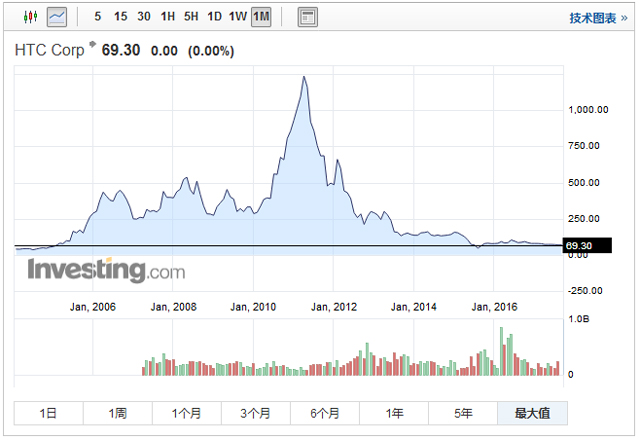Click the -250.00 price axis label
The width and height of the screenshot is (640, 440).
(x=585, y=291)
